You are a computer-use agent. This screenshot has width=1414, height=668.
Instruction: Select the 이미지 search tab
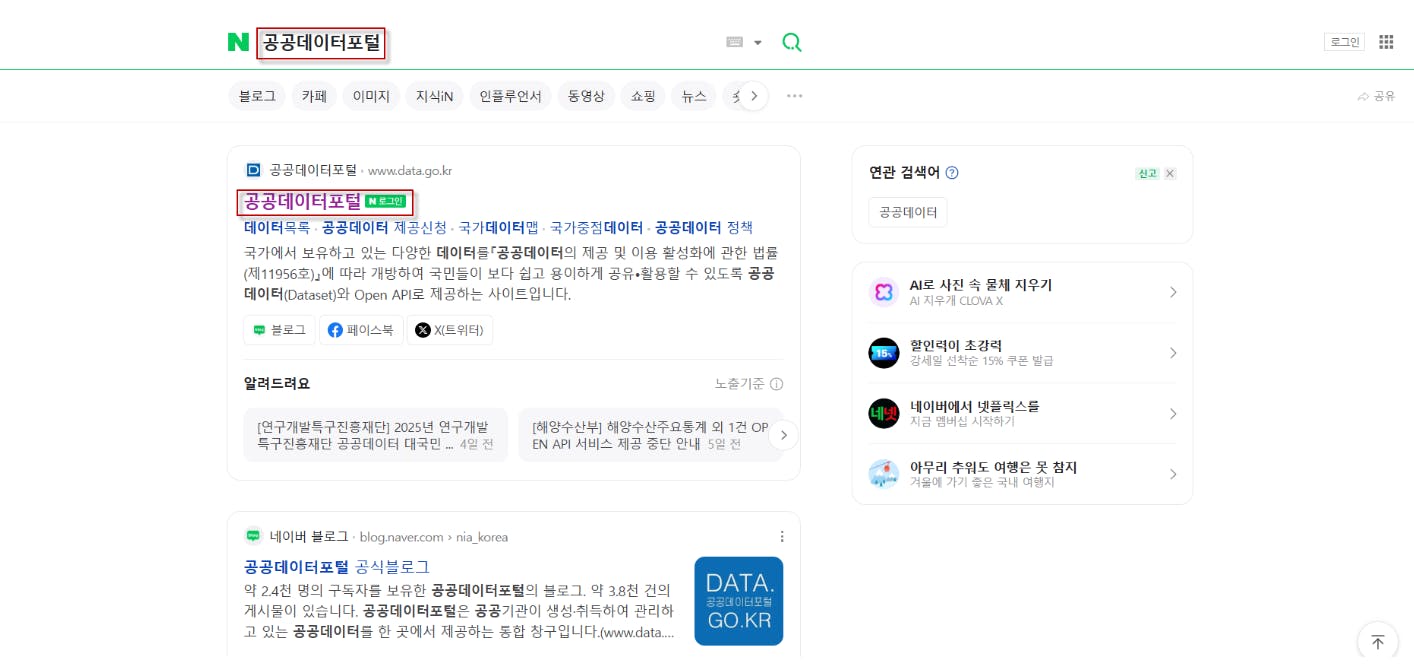(x=371, y=96)
